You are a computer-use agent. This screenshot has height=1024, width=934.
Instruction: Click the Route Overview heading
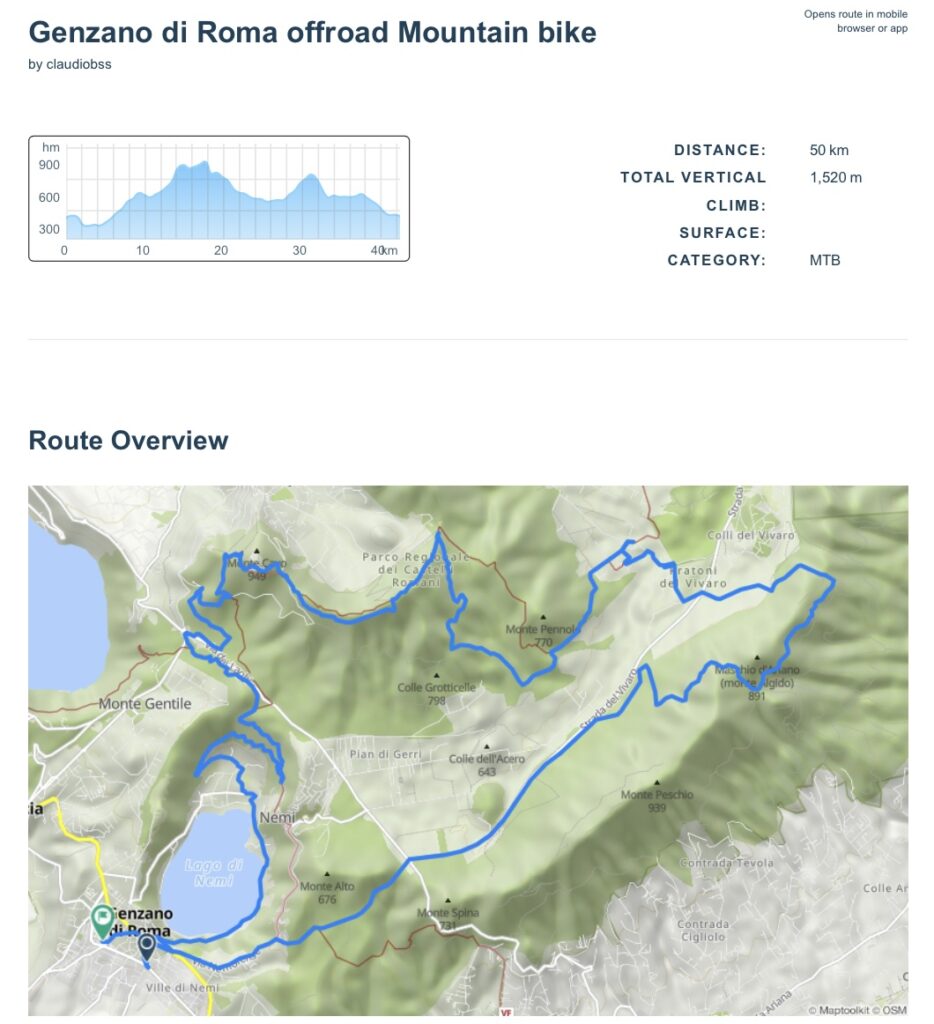(x=128, y=440)
